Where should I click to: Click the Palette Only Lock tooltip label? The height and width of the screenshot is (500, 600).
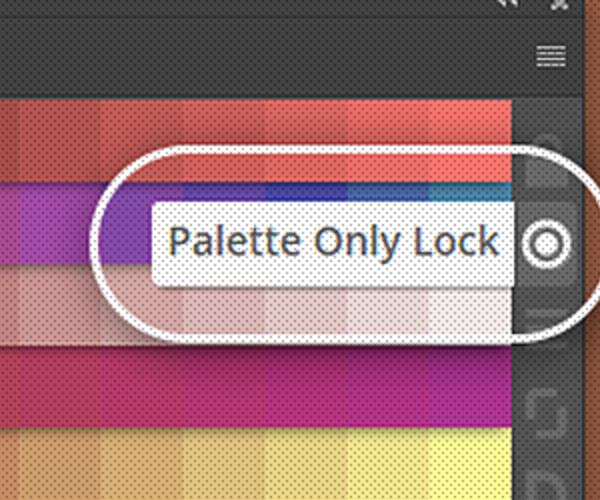[x=334, y=242]
